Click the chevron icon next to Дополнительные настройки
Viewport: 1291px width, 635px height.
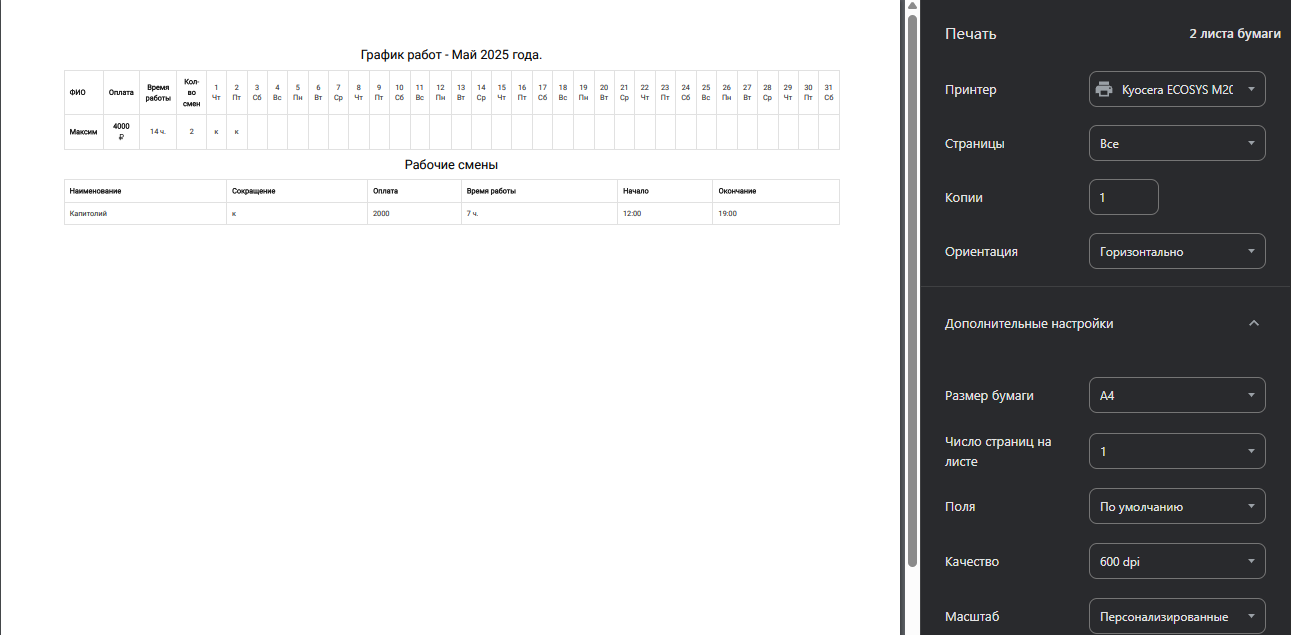(1254, 324)
